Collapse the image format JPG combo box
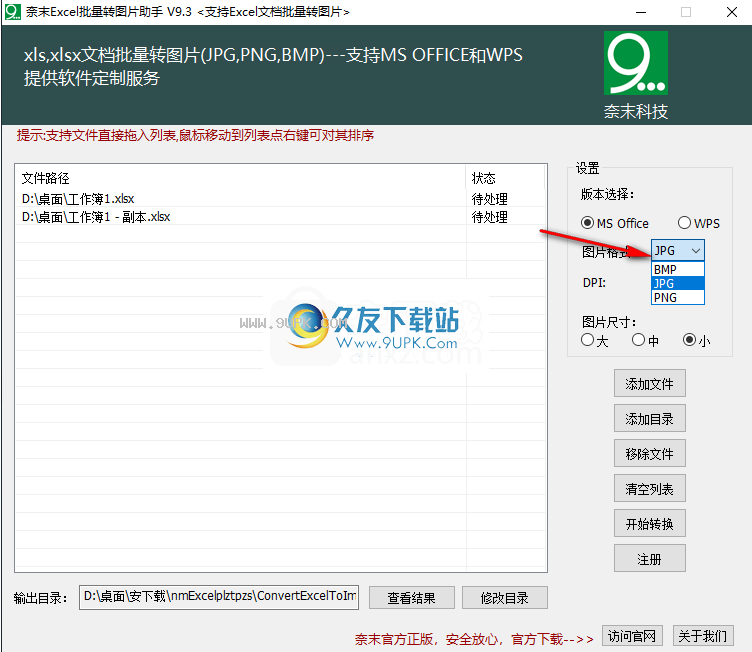 tap(678, 250)
